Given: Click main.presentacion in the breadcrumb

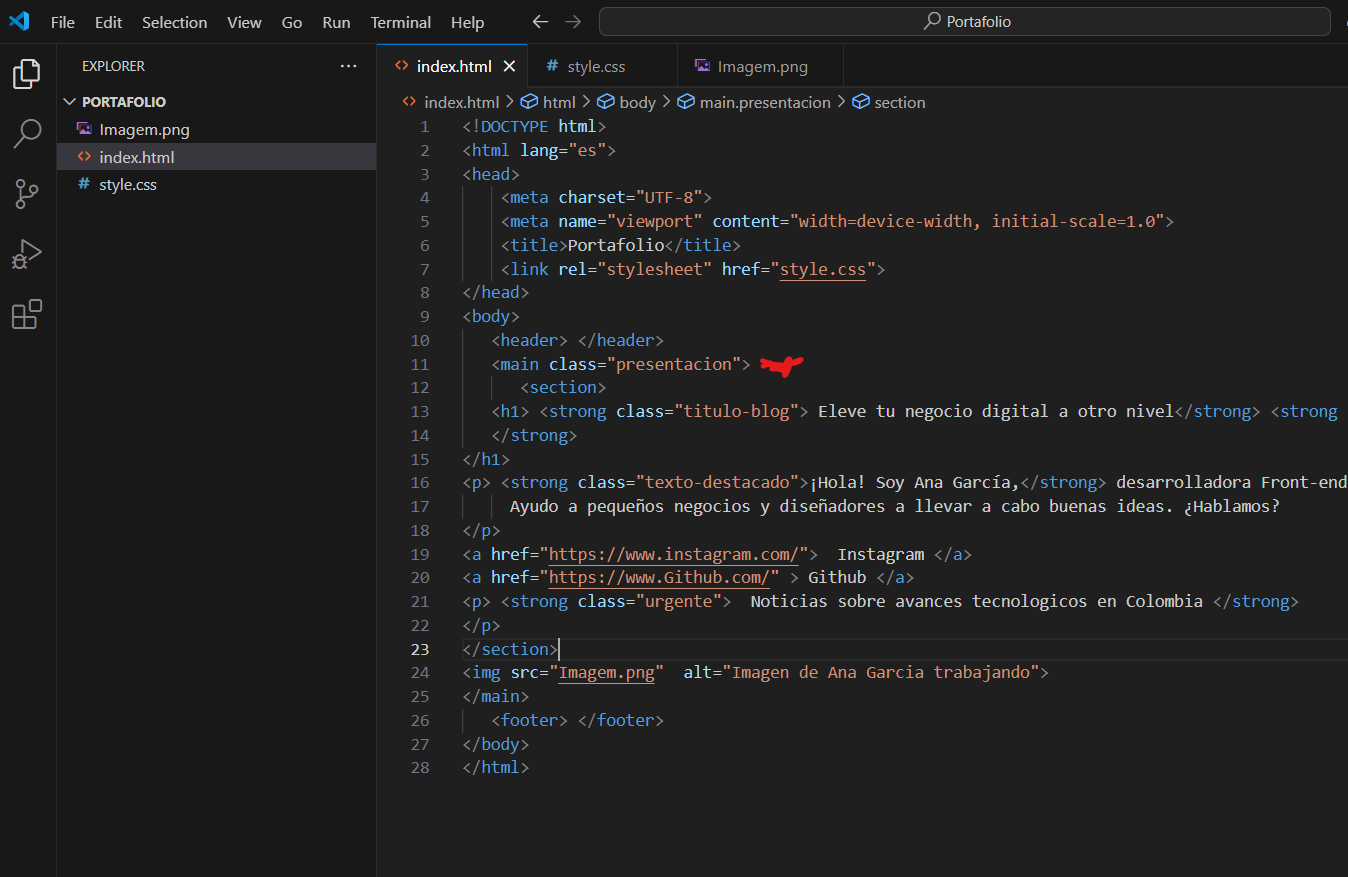Looking at the screenshot, I should (765, 102).
